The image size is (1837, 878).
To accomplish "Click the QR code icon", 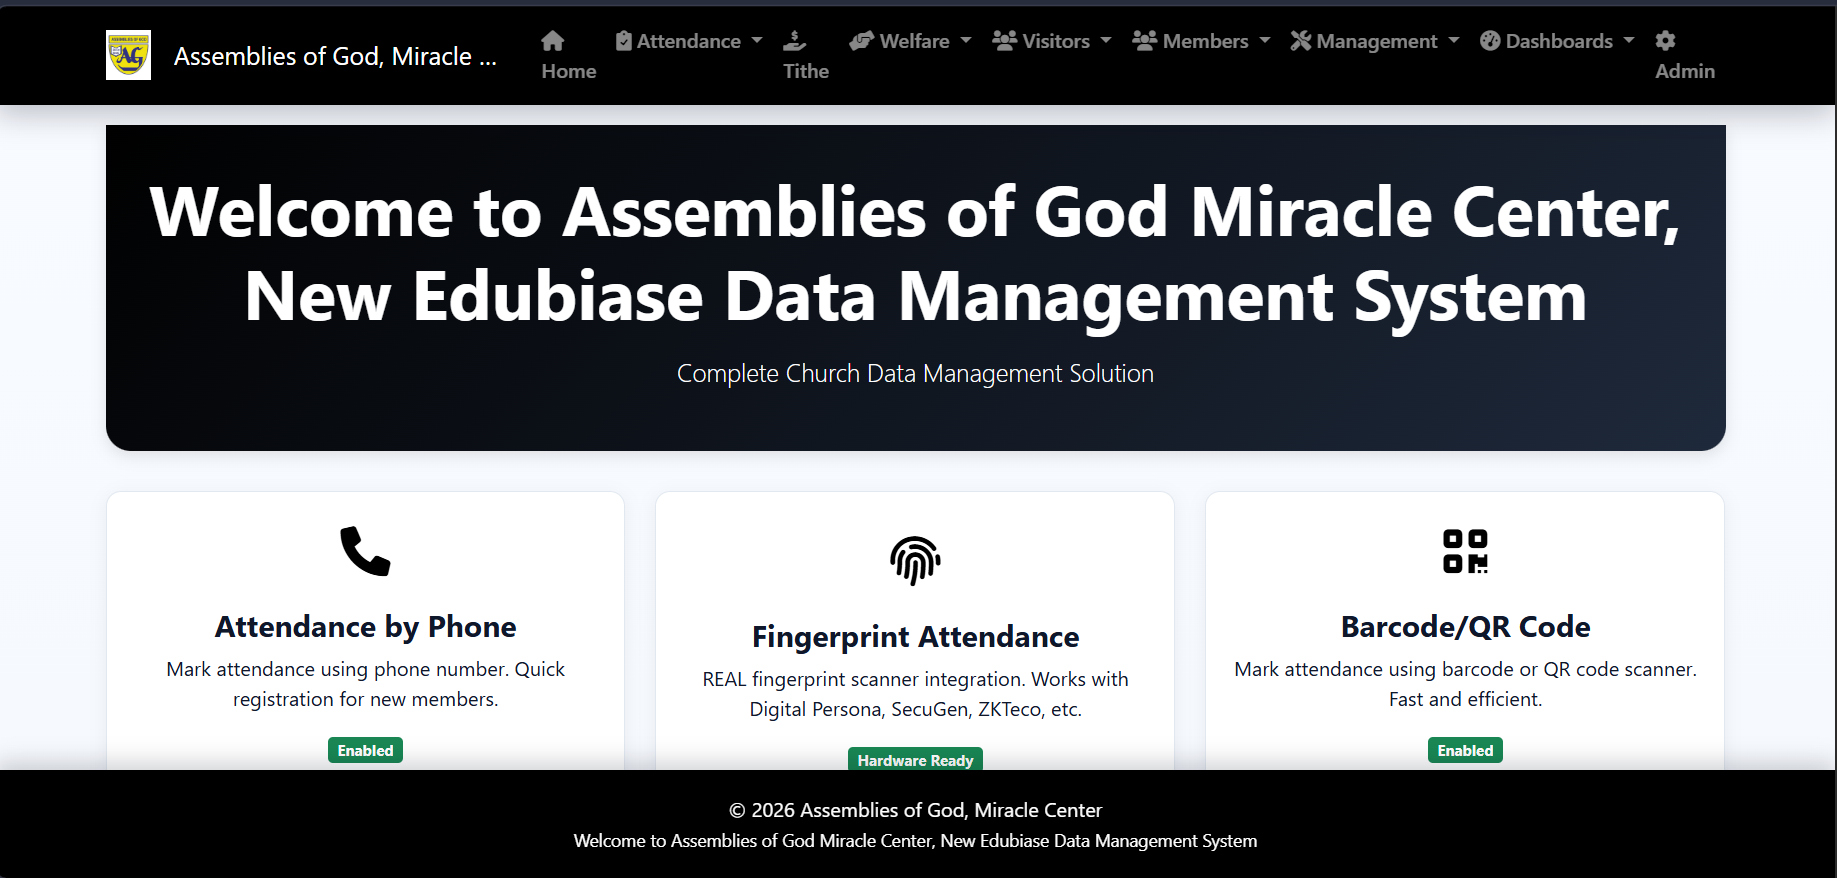I will tap(1465, 551).
